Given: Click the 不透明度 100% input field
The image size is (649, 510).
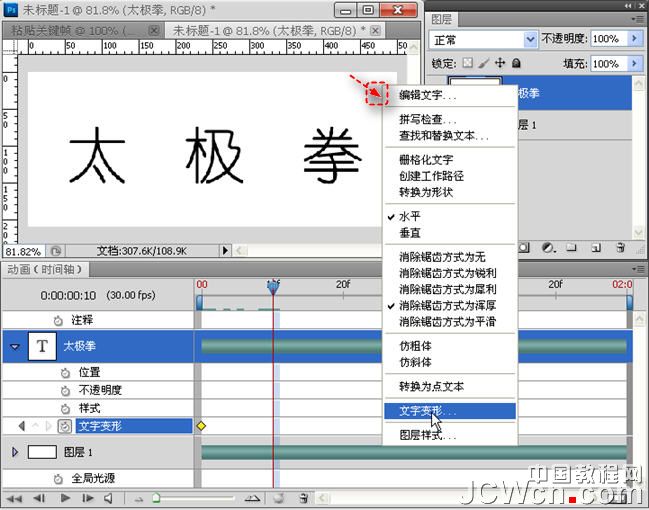Looking at the screenshot, I should click(x=609, y=39).
